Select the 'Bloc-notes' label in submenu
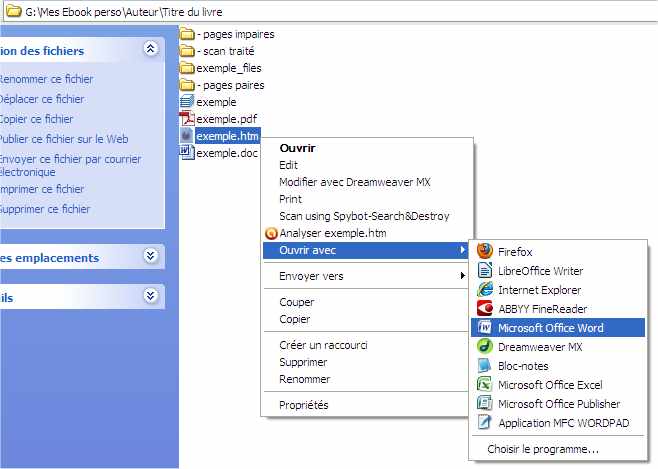Viewport: 658px width, 469px height. click(523, 366)
